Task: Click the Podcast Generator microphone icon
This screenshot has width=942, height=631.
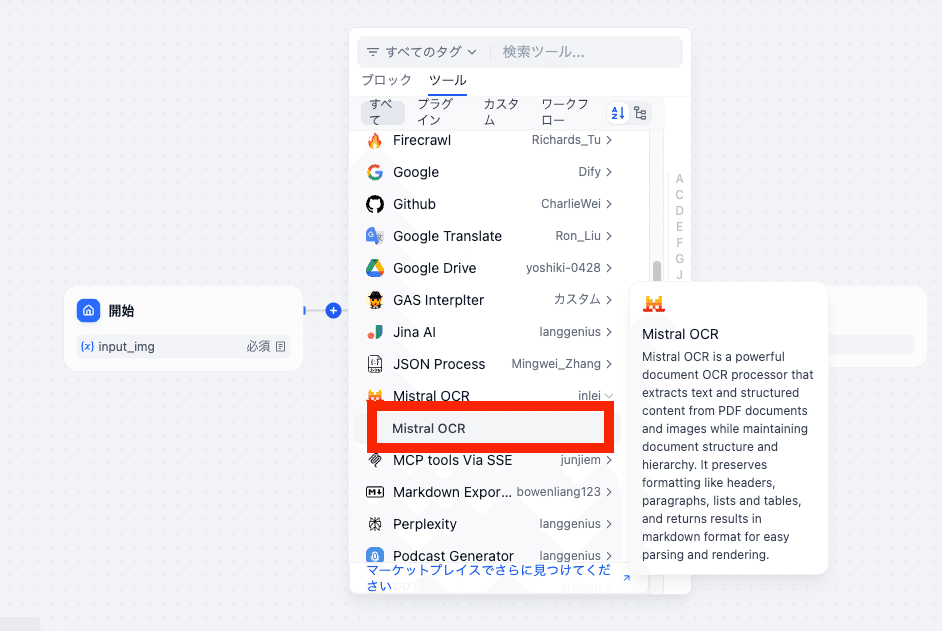Action: pos(374,556)
